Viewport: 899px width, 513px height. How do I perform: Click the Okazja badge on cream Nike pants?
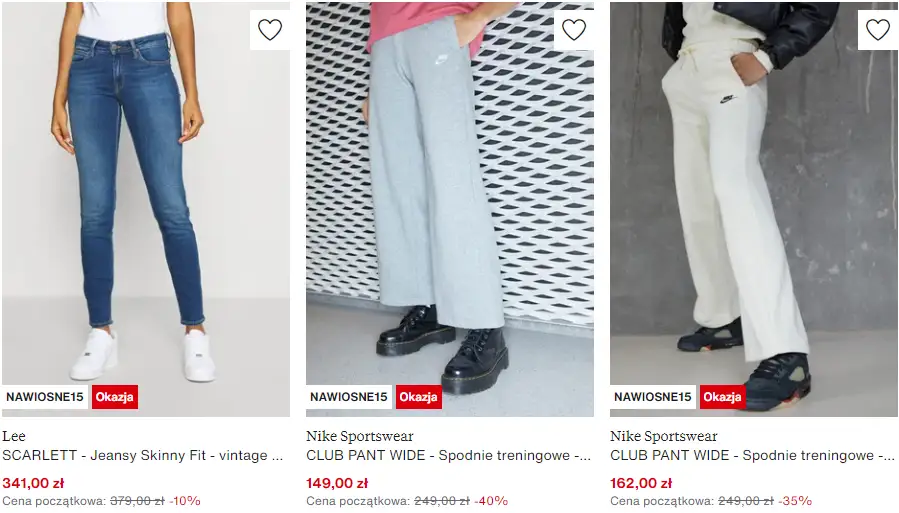pyautogui.click(x=722, y=397)
